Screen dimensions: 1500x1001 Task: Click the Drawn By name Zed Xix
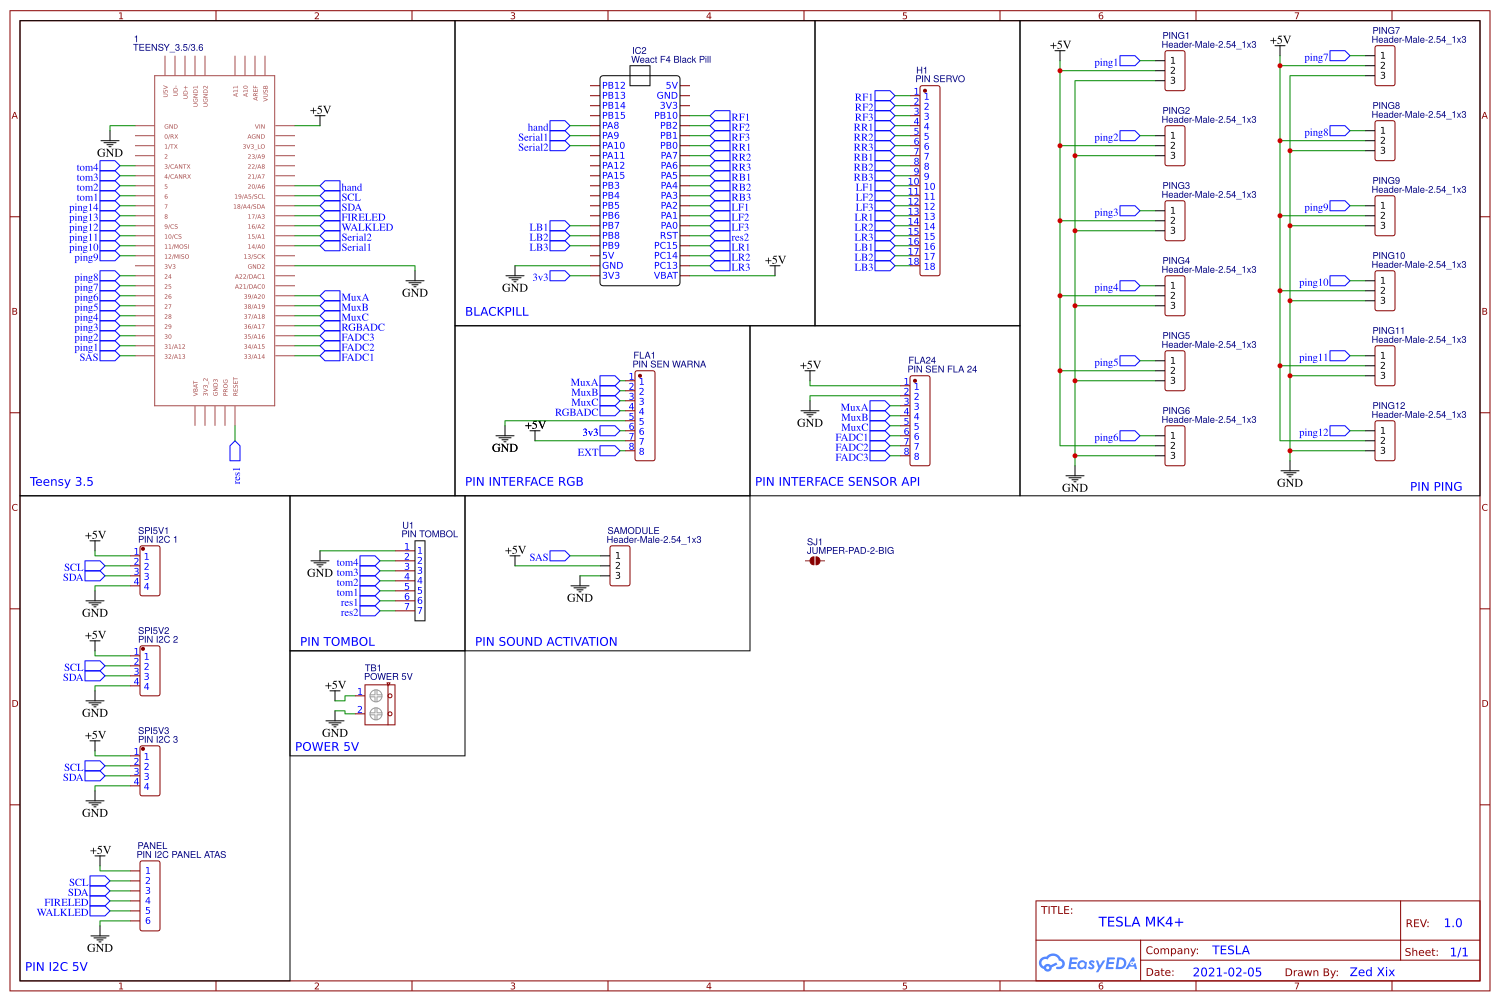1373,971
